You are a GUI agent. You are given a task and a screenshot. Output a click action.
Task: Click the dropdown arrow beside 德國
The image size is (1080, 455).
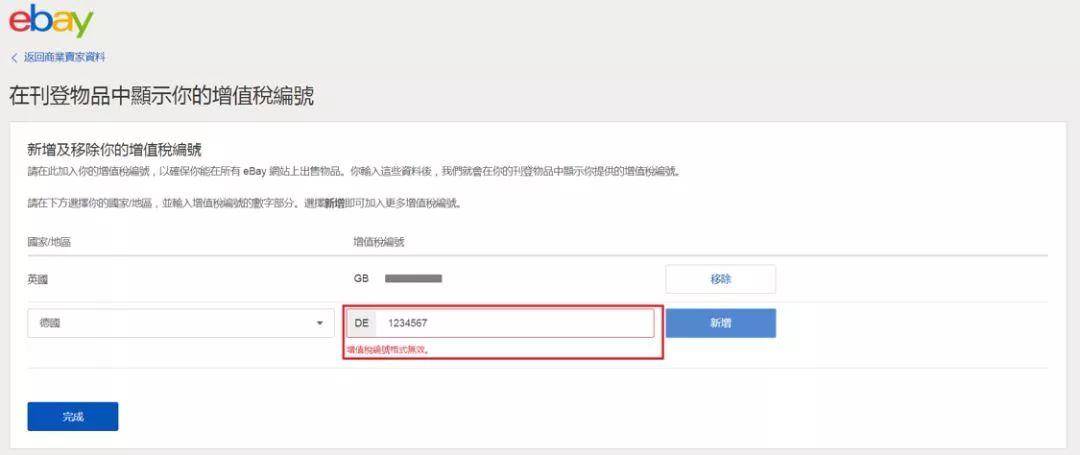(320, 323)
